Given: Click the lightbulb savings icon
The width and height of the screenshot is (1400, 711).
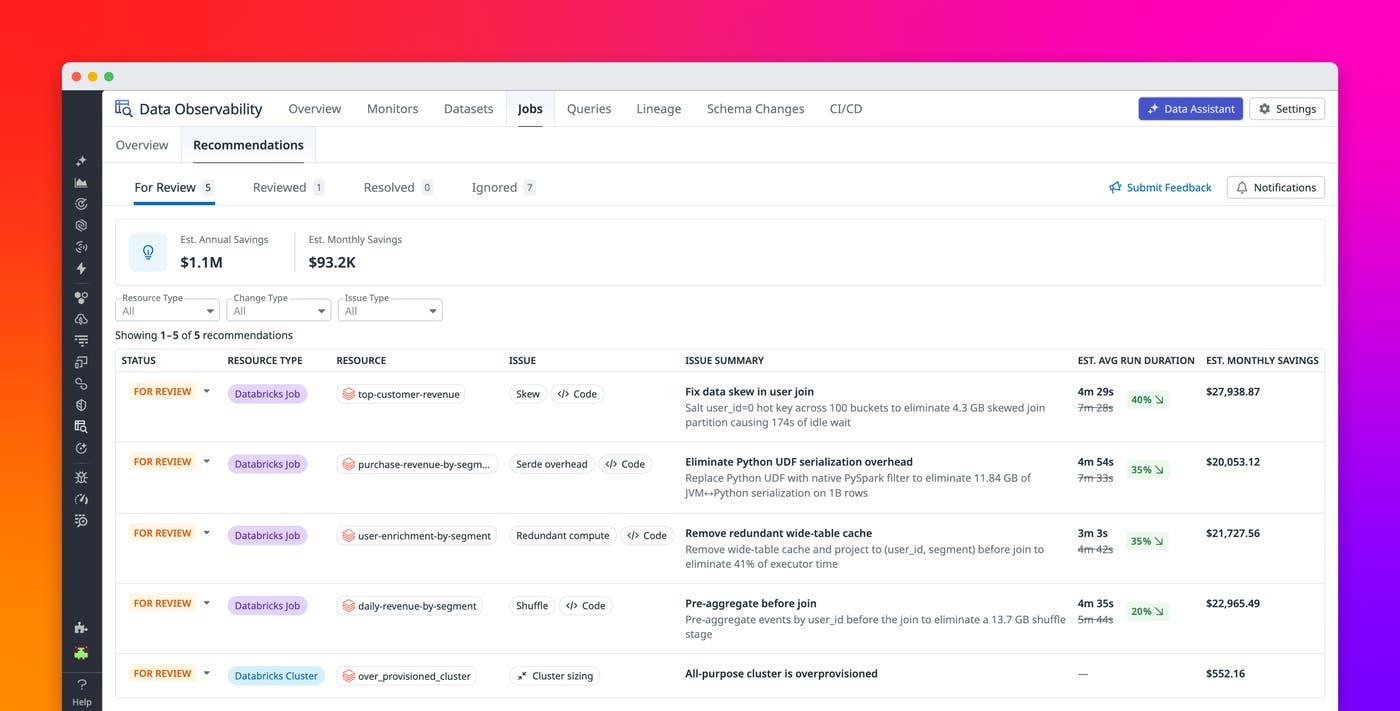Looking at the screenshot, I should point(148,253).
